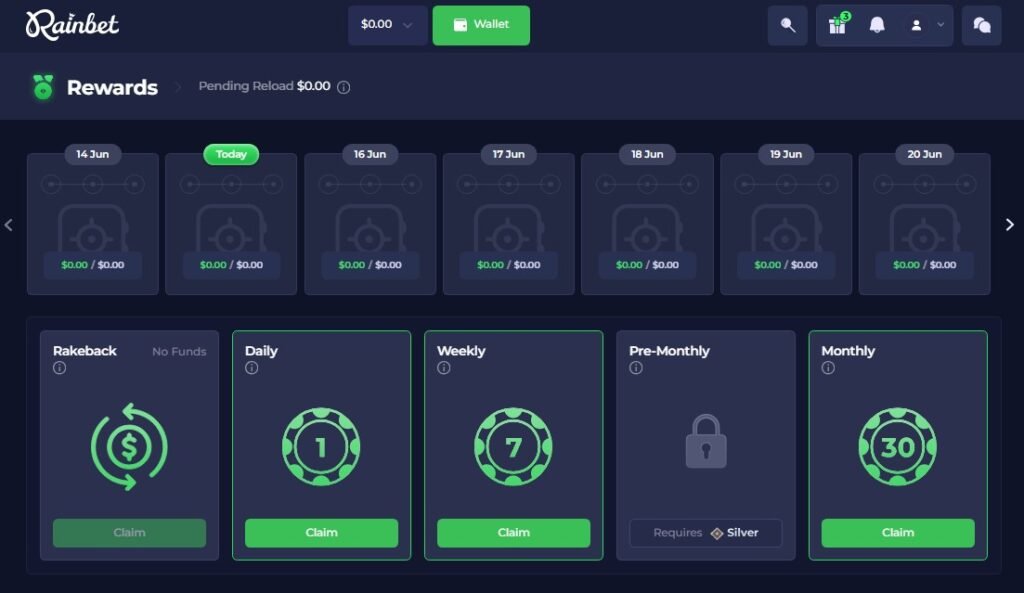Select the 16 Jun date label

(x=370, y=154)
